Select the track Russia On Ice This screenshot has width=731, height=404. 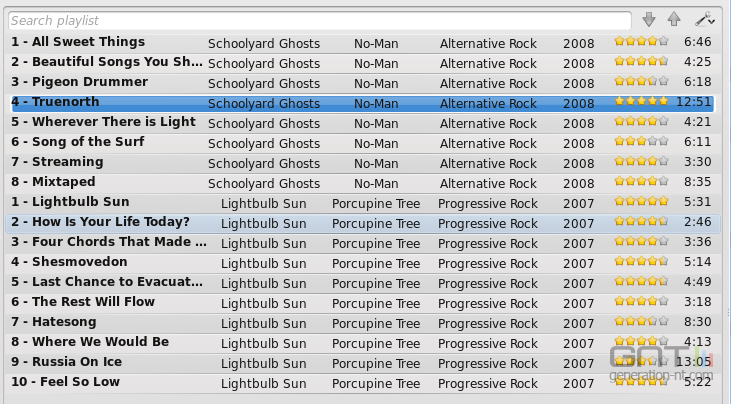360,363
